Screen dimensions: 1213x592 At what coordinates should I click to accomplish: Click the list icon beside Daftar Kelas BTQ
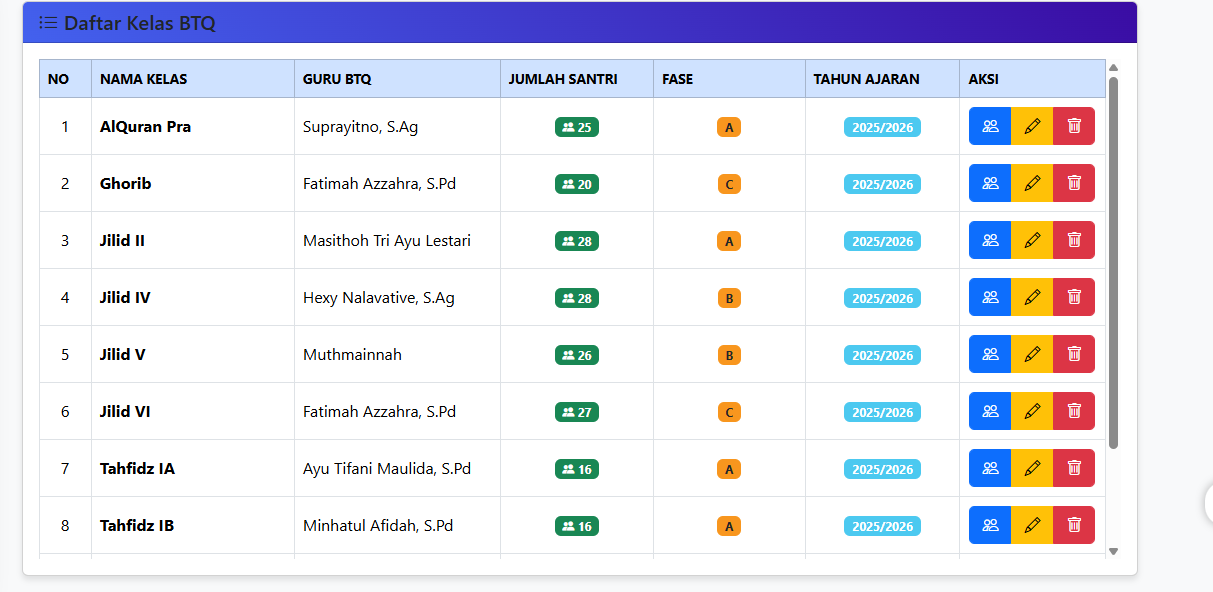pyautogui.click(x=48, y=23)
